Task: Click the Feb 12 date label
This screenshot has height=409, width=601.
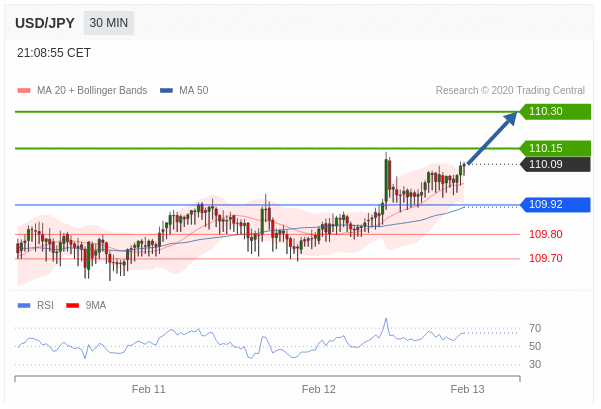Action: pyautogui.click(x=319, y=389)
